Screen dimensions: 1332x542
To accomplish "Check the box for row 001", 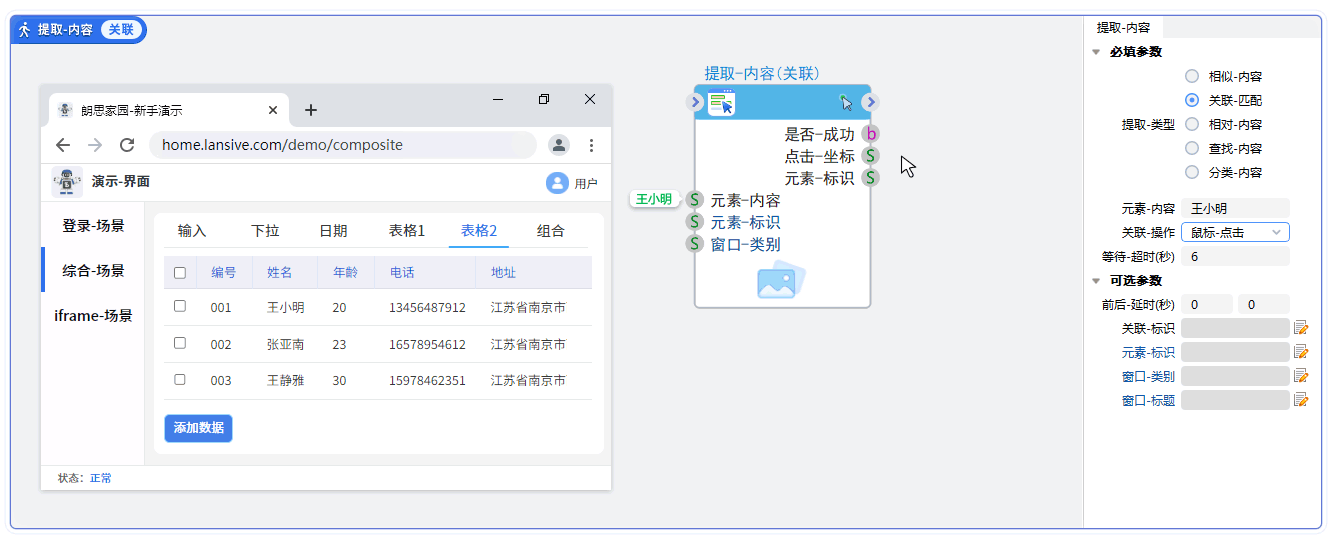I will pyautogui.click(x=180, y=306).
